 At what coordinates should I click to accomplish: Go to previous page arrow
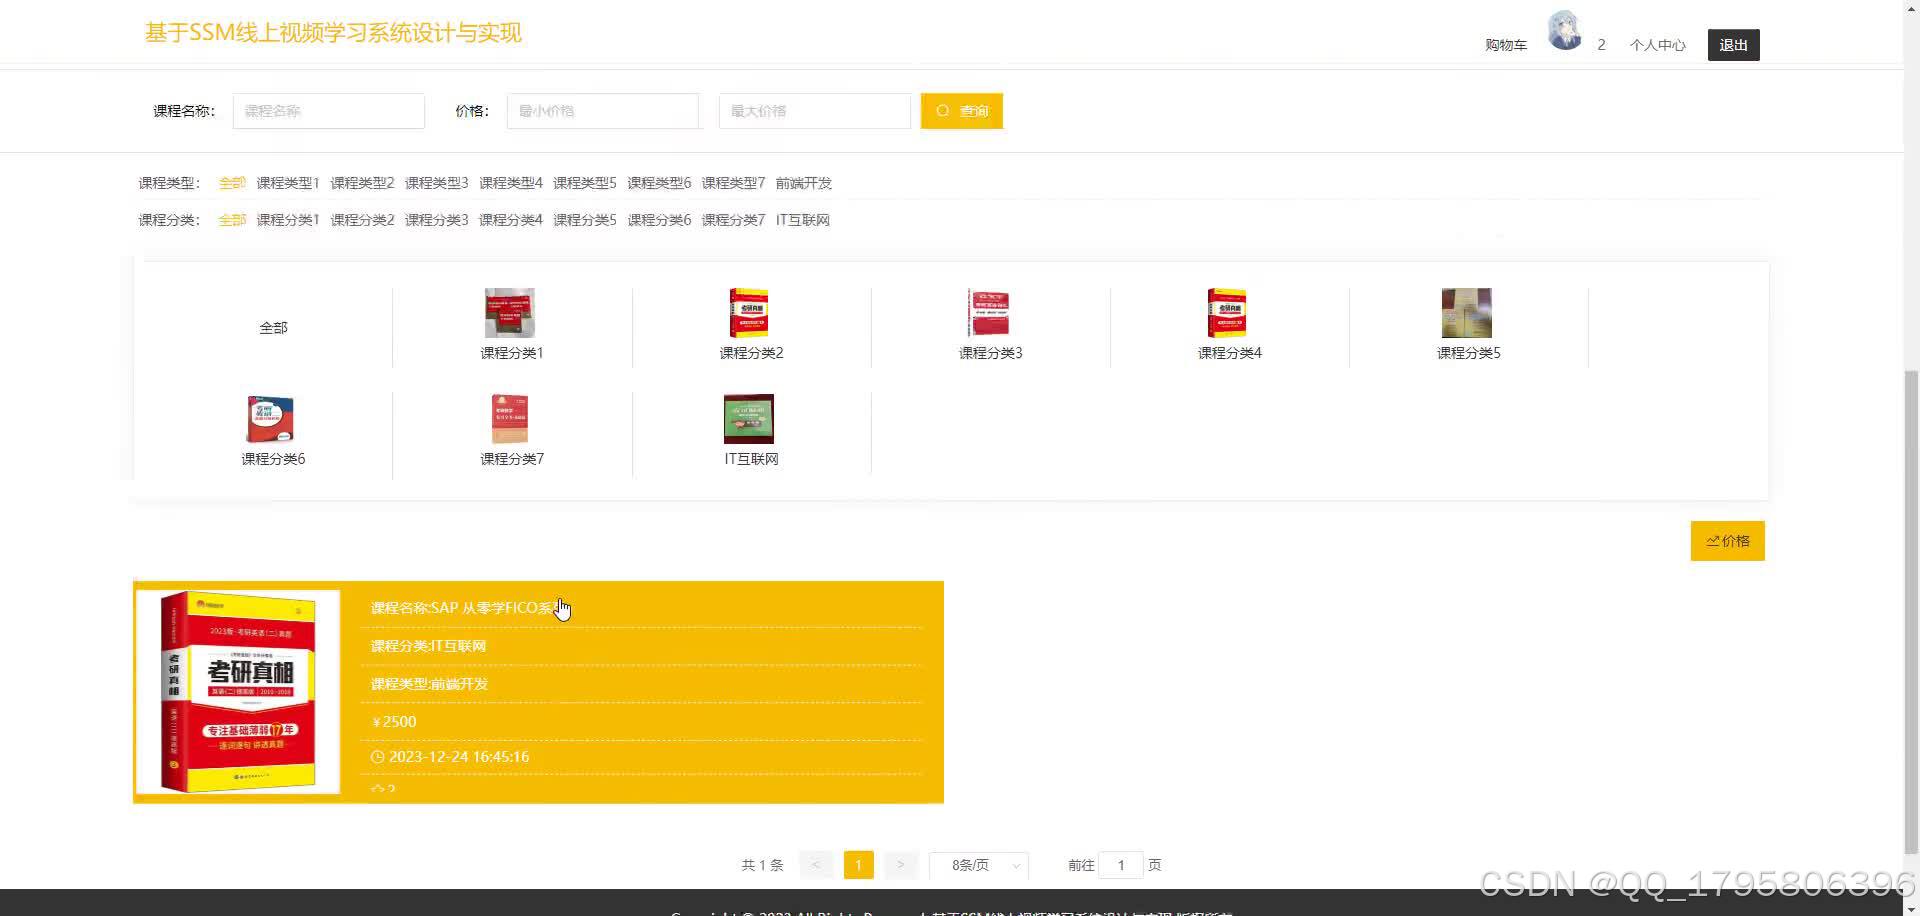click(816, 865)
